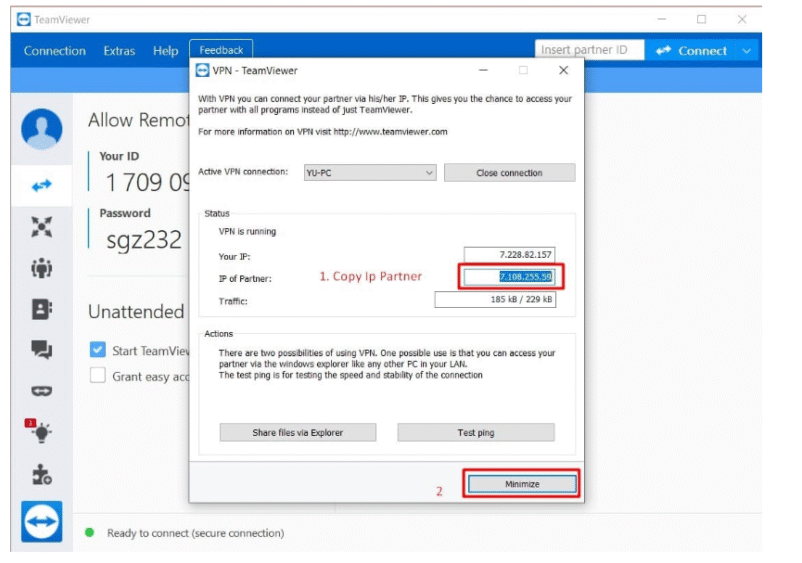Click the Your ID number text
This screenshot has height=563, width=802.
coord(147,183)
